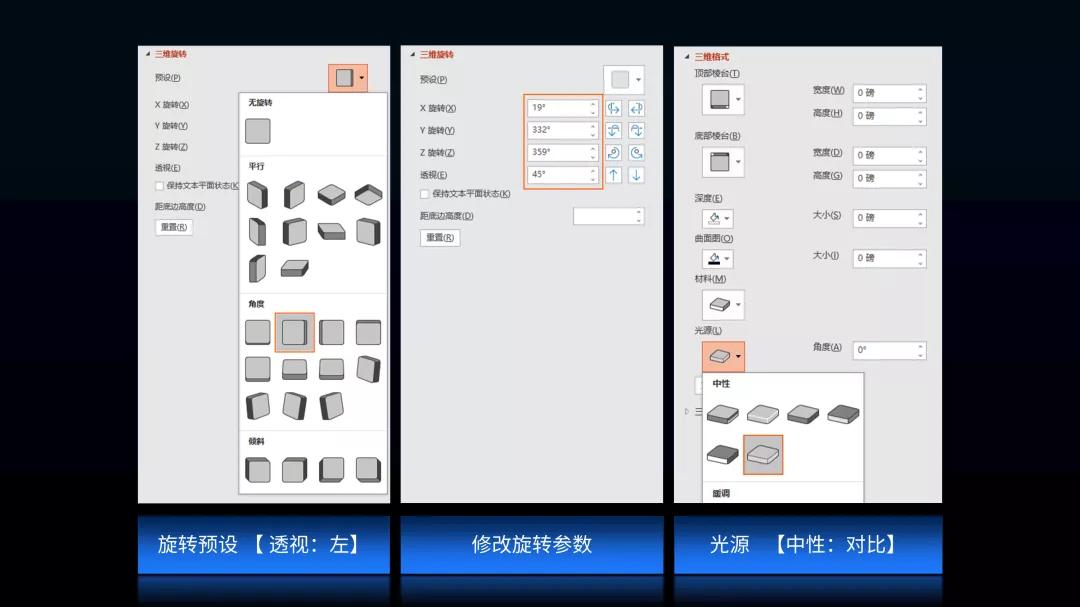1080x607 pixels.
Task: Select the last 倾斜 oblique preset (Bottom Right)
Action: coord(368,471)
